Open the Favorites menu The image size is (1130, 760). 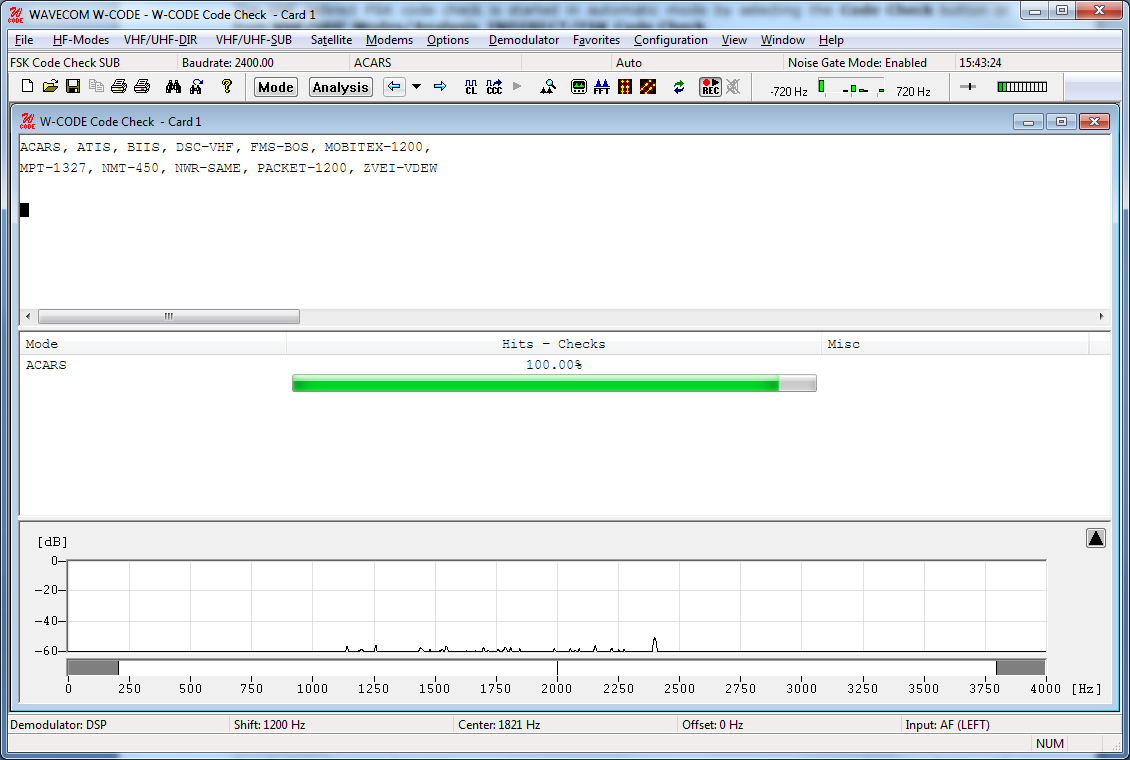click(596, 40)
